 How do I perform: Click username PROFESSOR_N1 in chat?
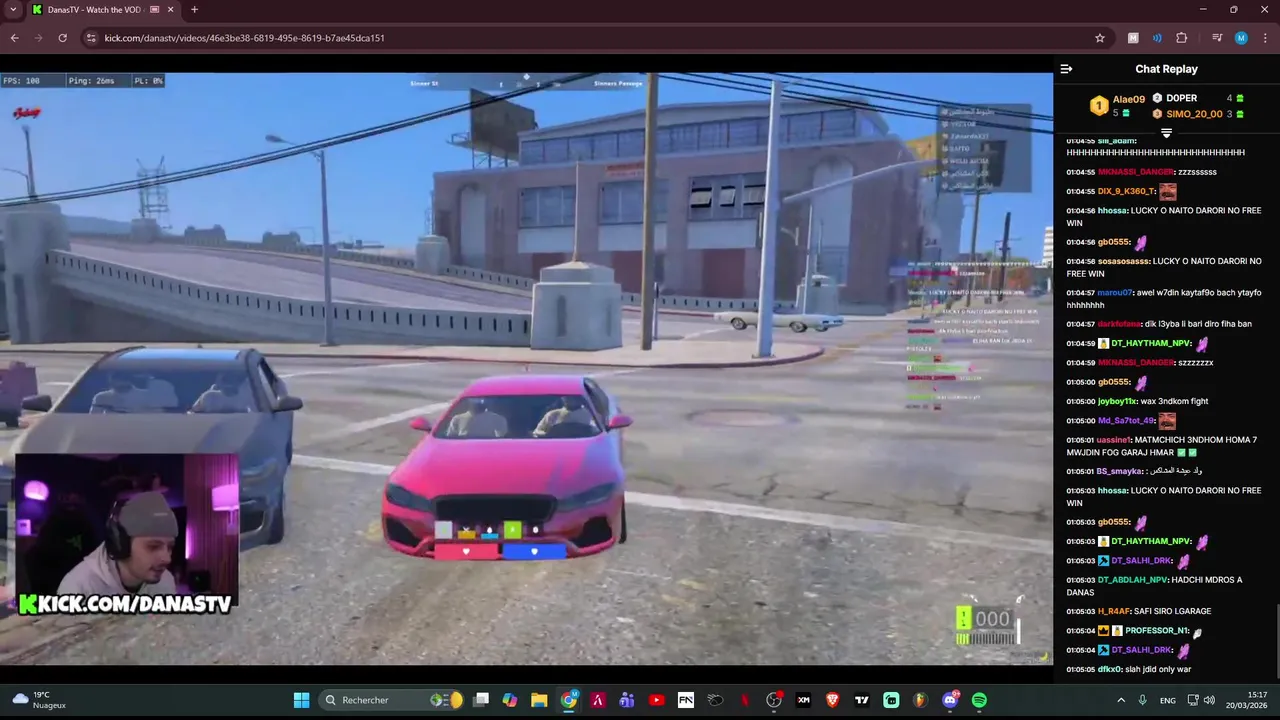(1156, 631)
